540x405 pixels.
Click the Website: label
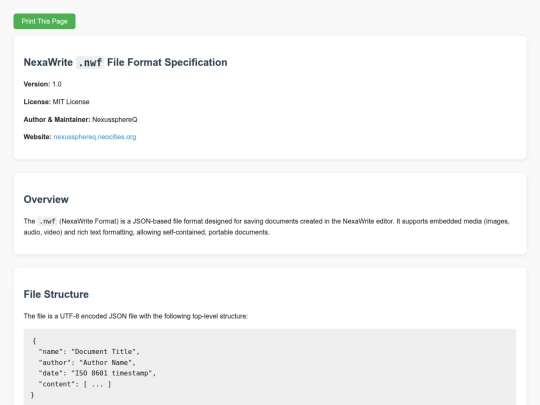(x=37, y=137)
